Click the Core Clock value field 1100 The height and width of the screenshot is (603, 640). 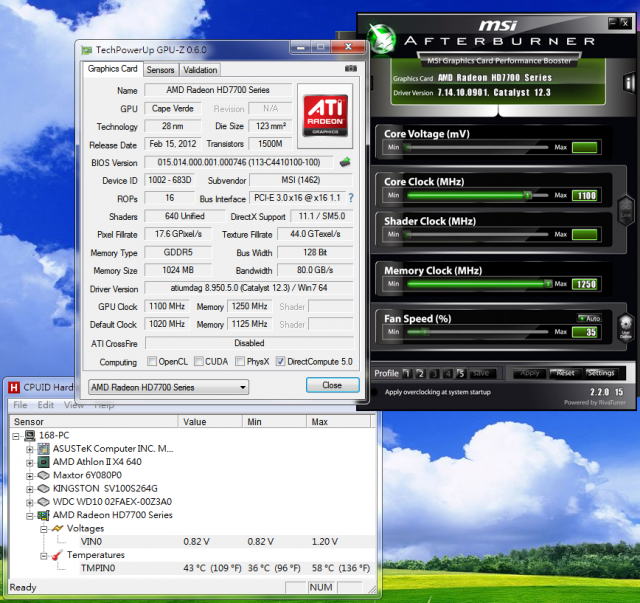(x=585, y=196)
